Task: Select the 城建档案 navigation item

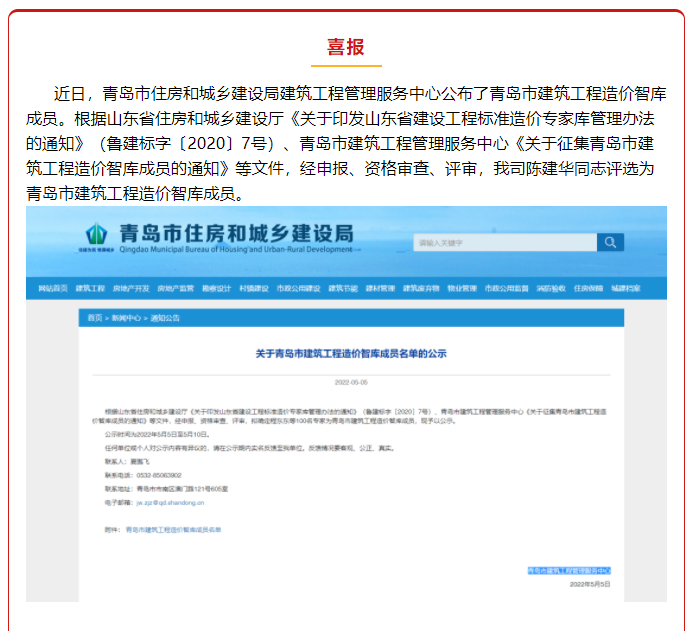Action: (626, 289)
